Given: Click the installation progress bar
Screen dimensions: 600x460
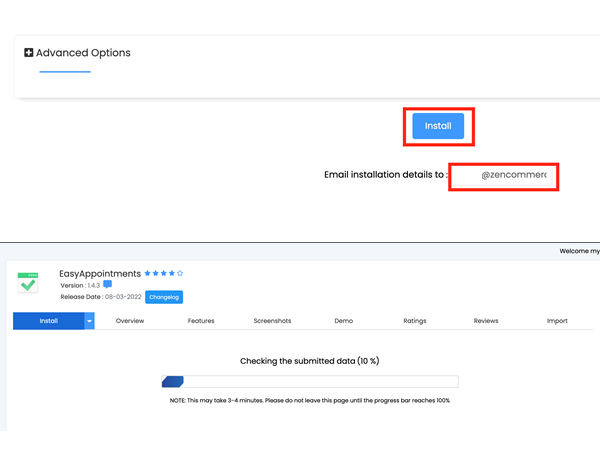Looking at the screenshot, I should click(x=310, y=382).
